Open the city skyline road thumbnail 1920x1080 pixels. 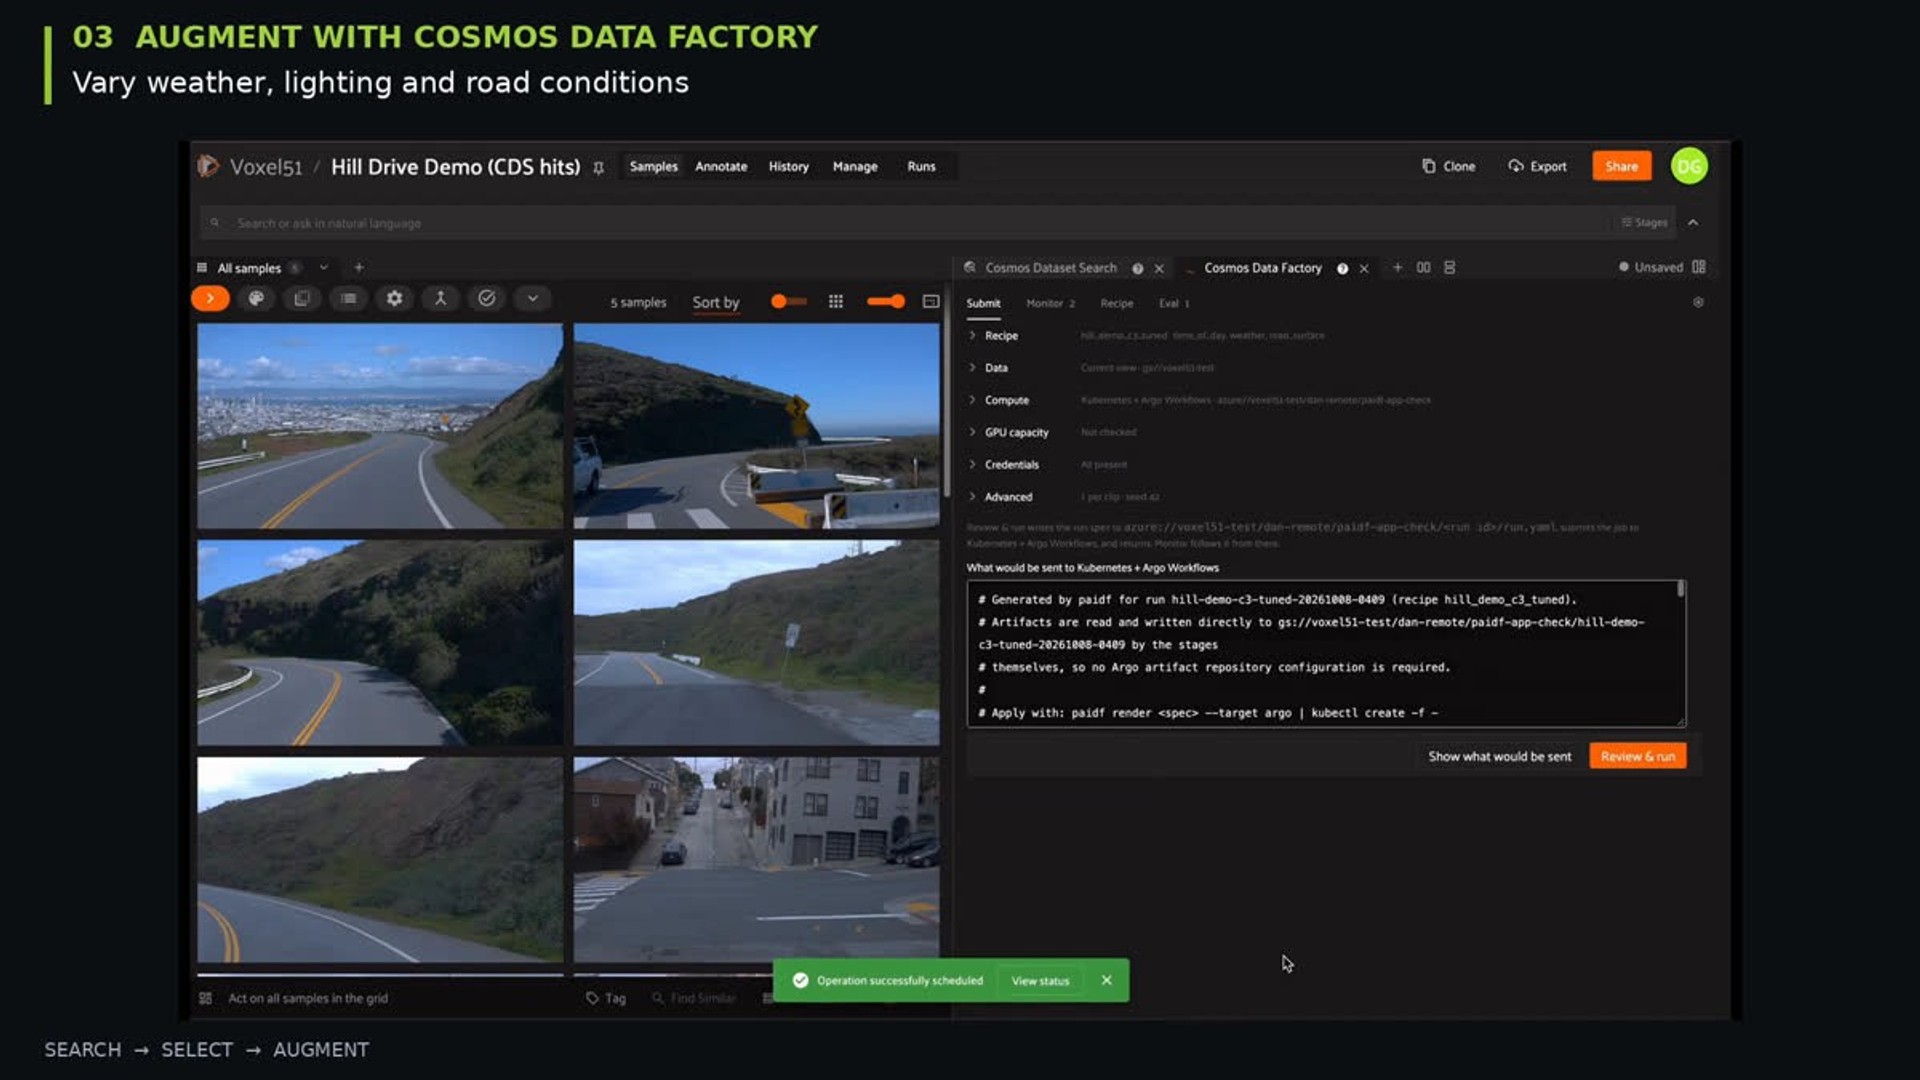380,426
